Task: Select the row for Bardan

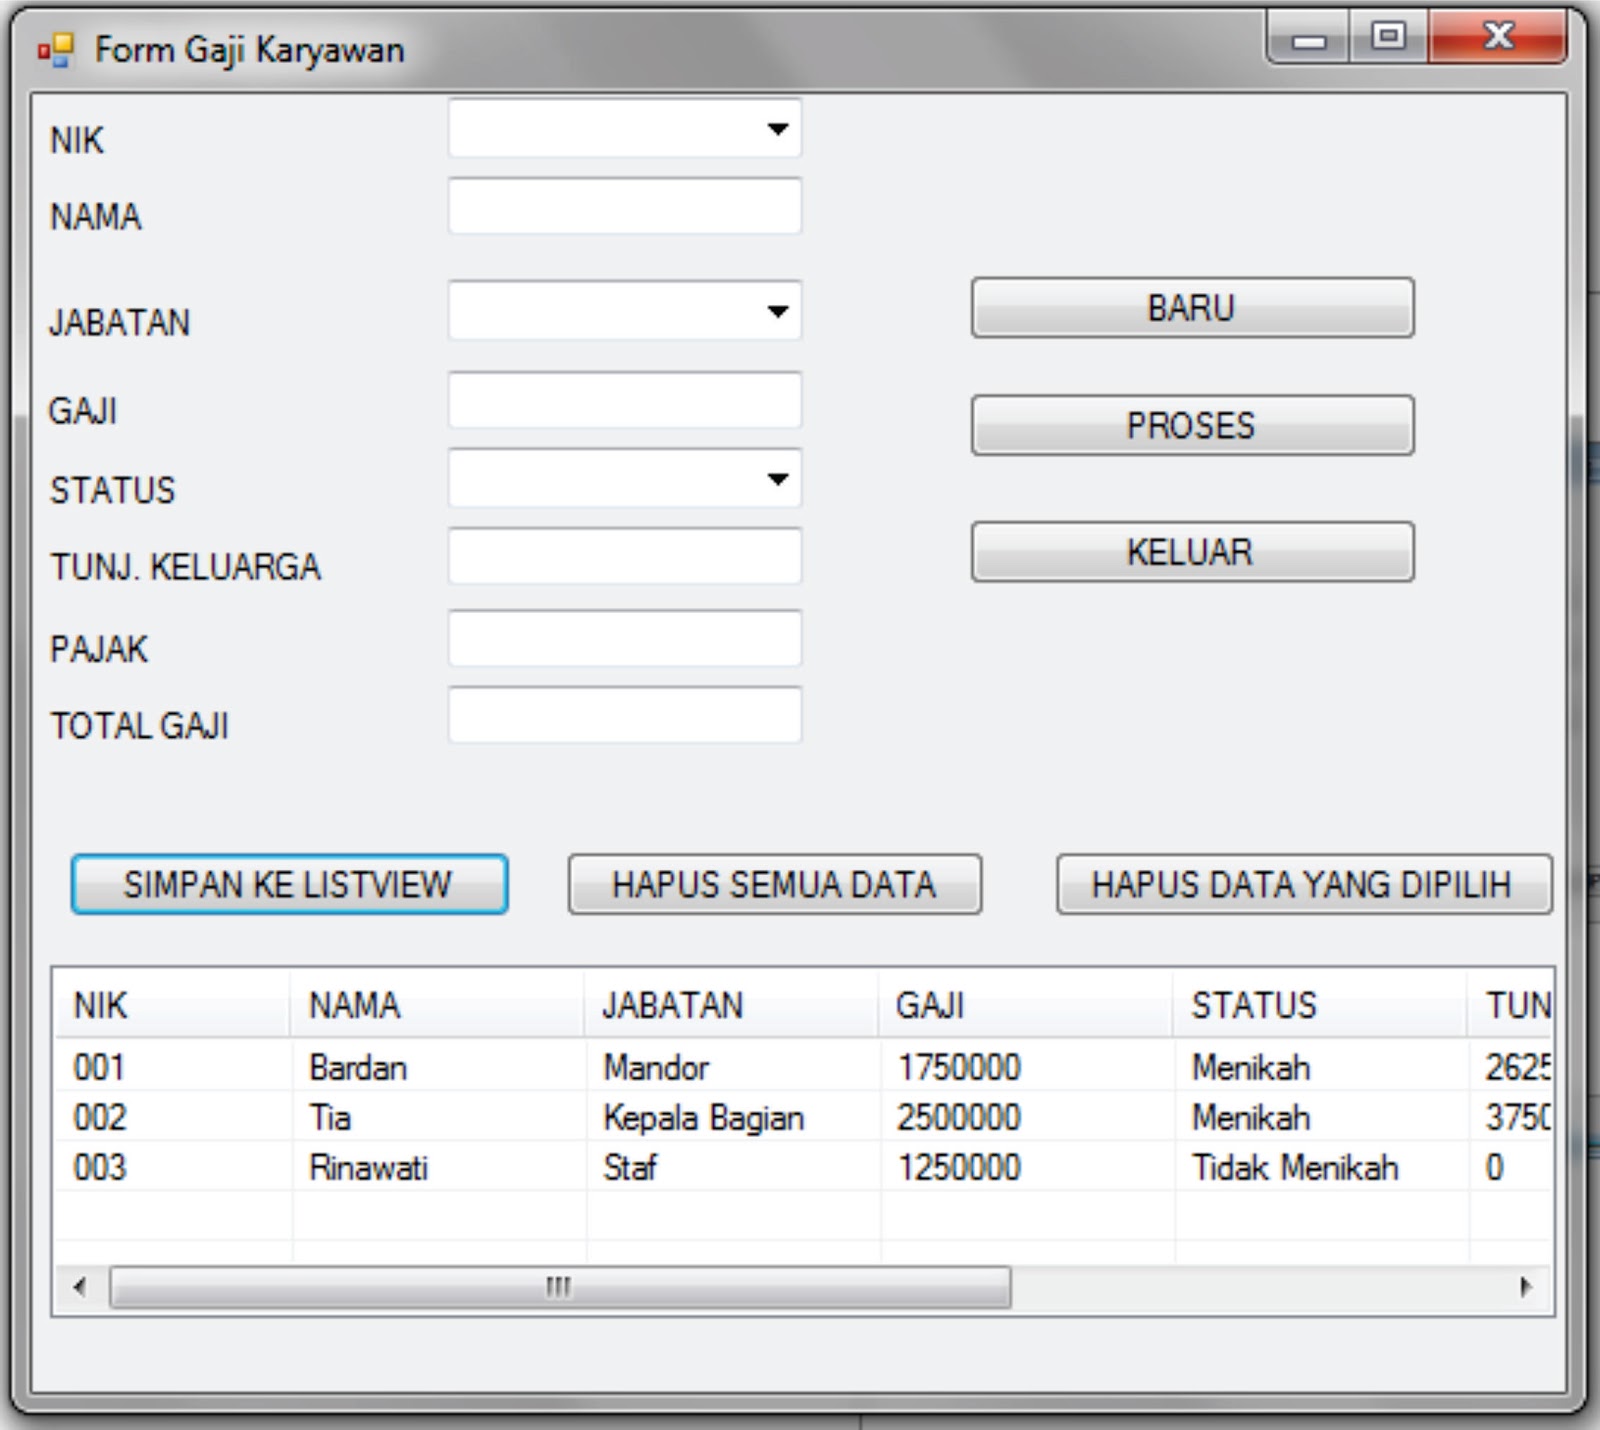Action: (x=400, y=1067)
